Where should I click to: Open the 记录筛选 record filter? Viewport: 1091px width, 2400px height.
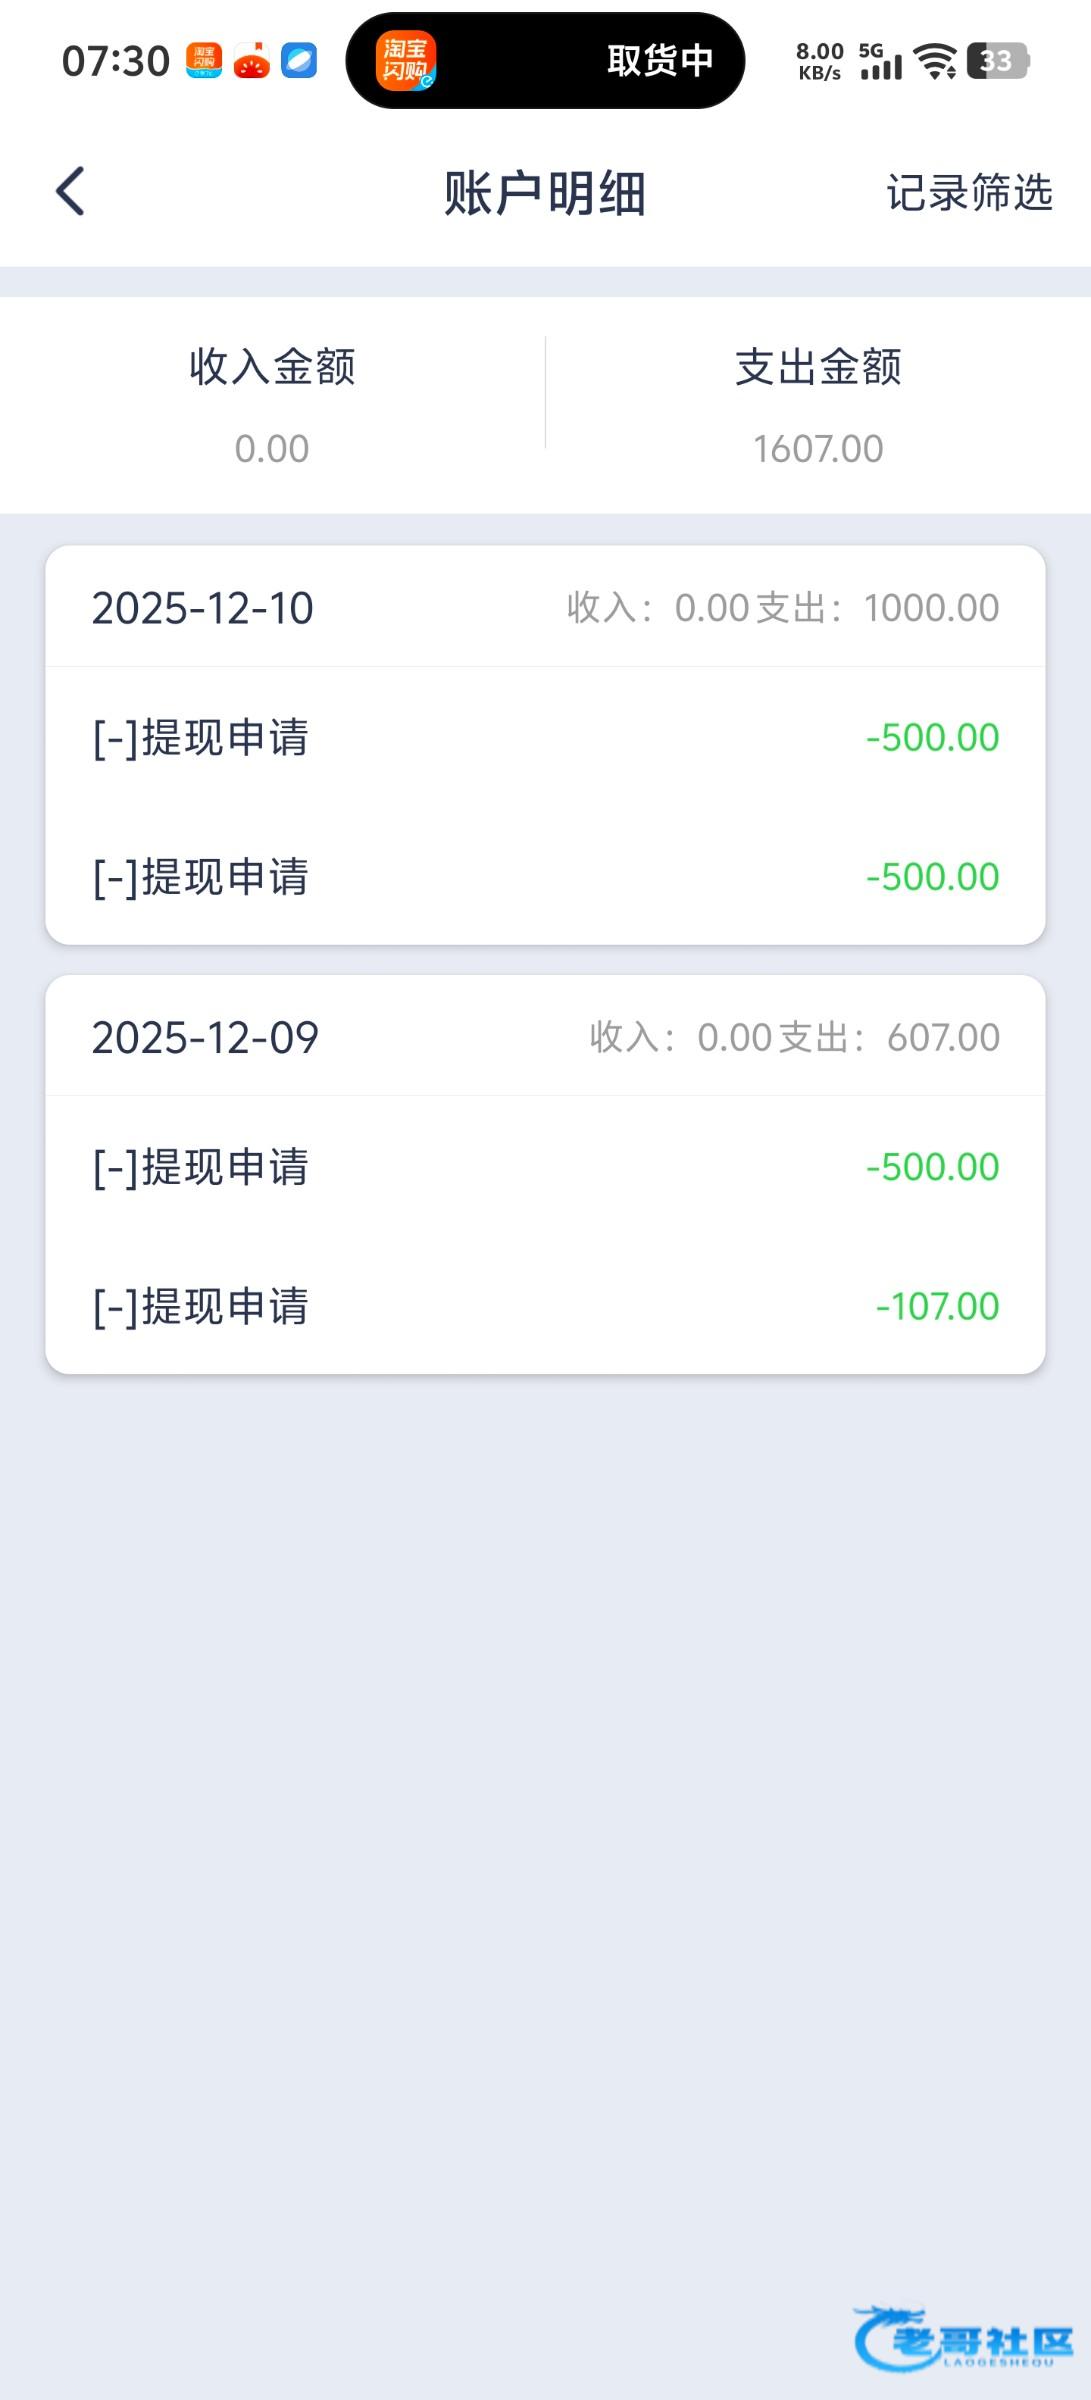(969, 192)
